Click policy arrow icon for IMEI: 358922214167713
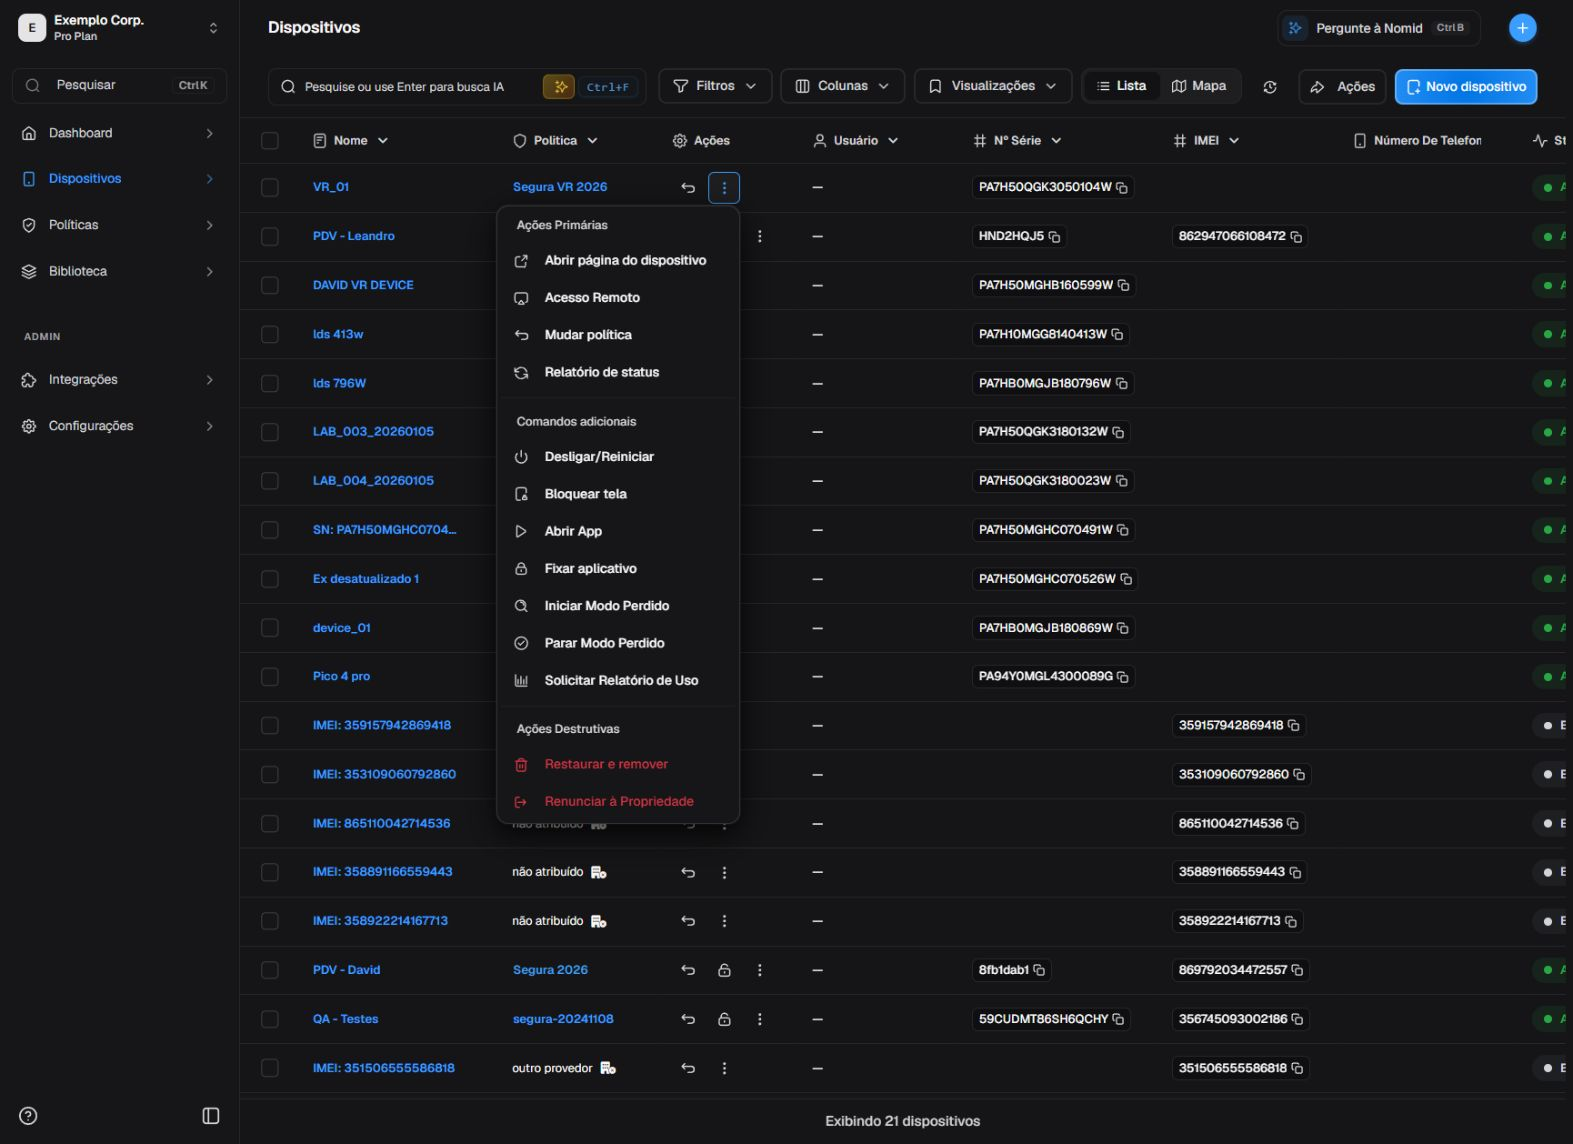This screenshot has height=1144, width=1573. pyautogui.click(x=688, y=921)
